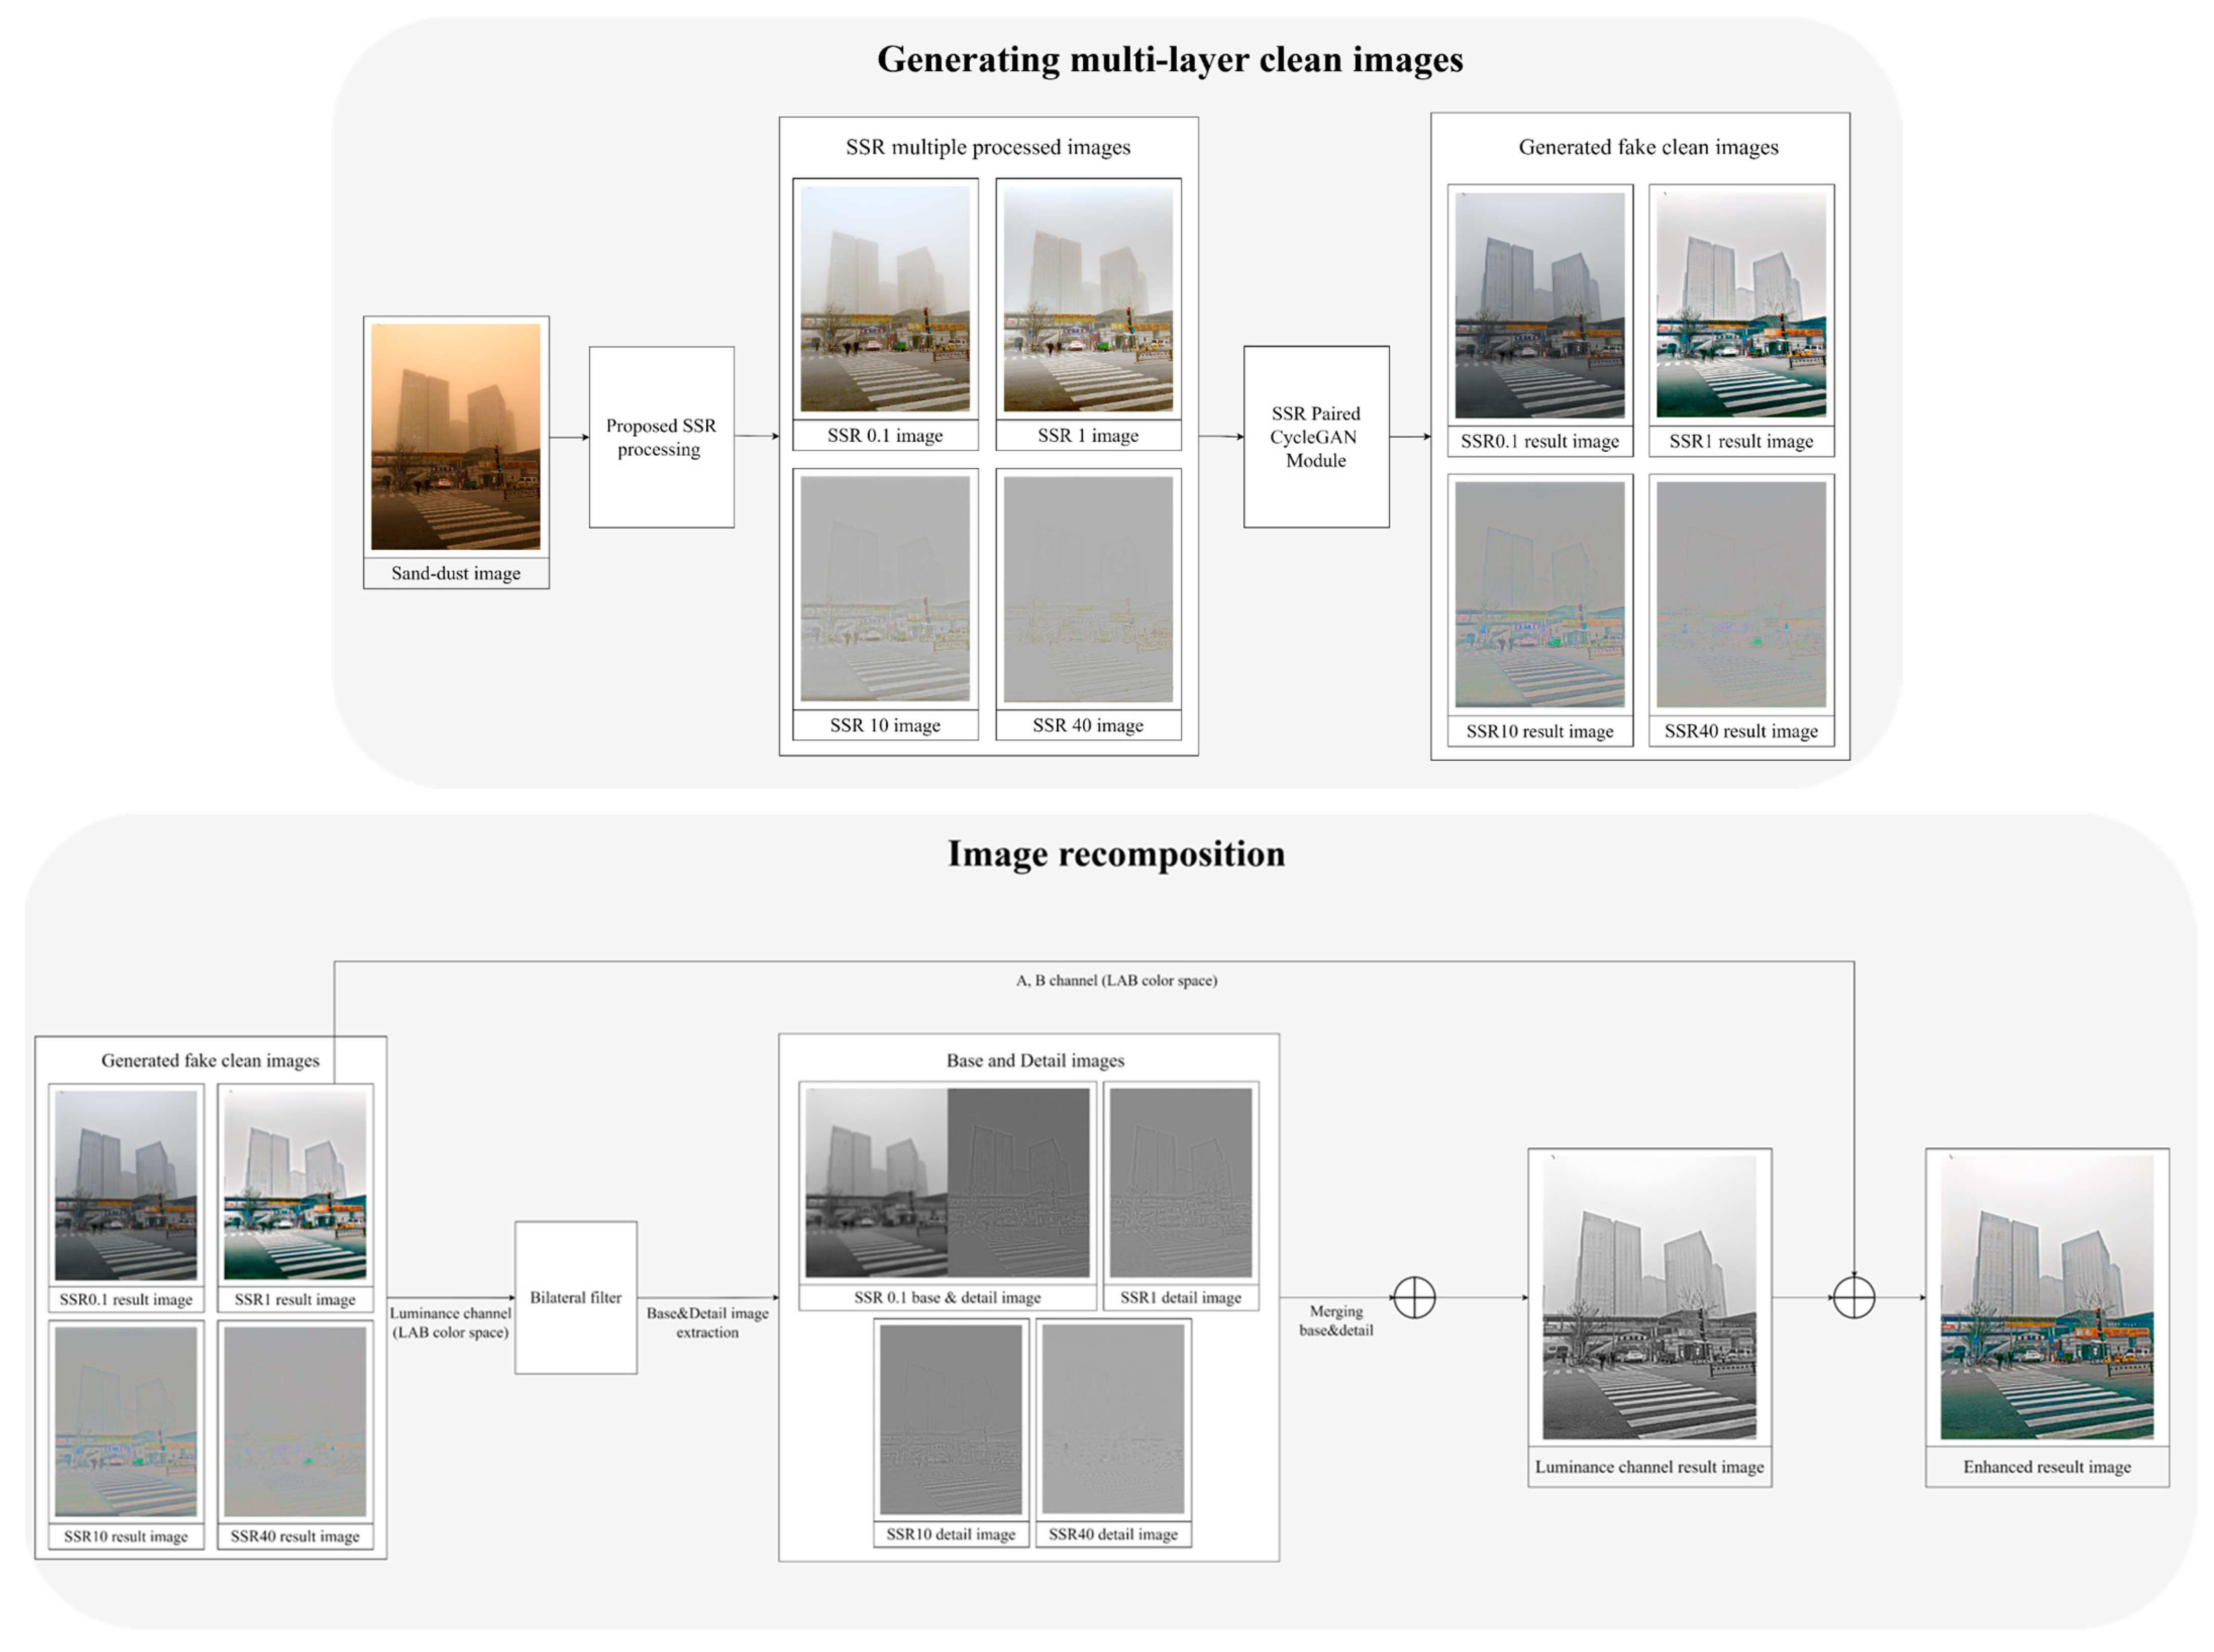This screenshot has height=1652, width=2214.
Task: Click the Bilateral filter block
Action: point(575,1297)
